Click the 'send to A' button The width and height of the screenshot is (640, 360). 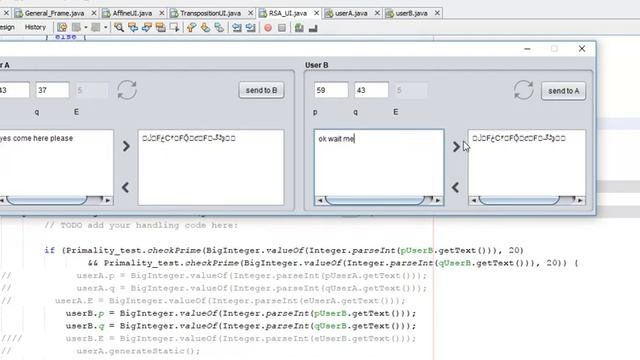click(x=564, y=91)
